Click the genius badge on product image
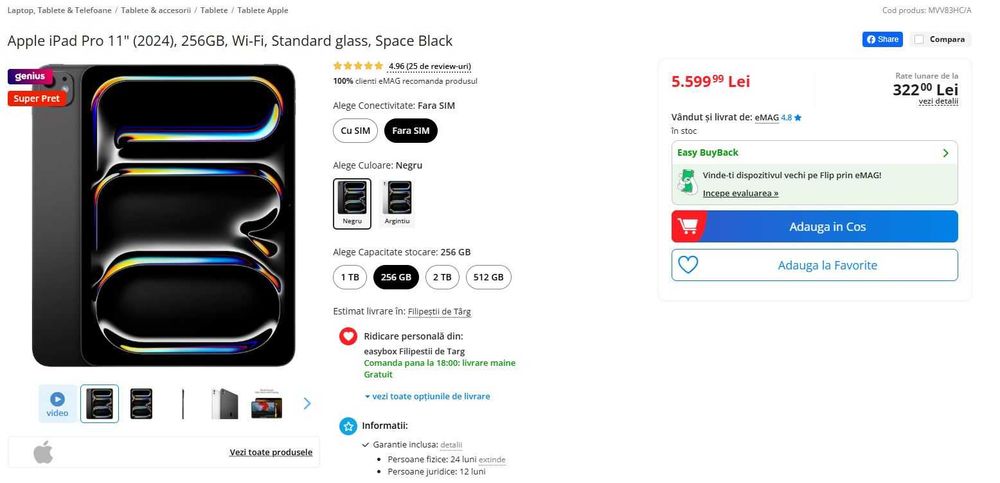1000x483 pixels. (x=28, y=77)
